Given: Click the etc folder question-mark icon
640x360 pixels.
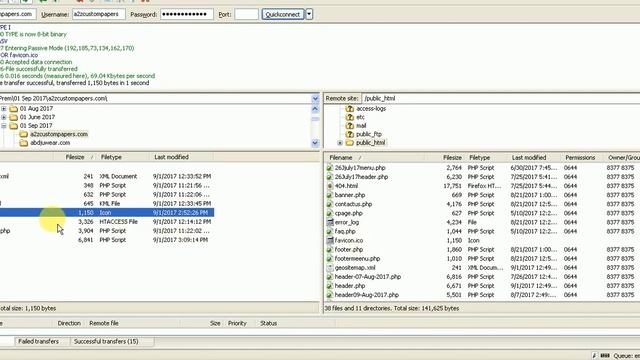Looking at the screenshot, I should [x=349, y=117].
